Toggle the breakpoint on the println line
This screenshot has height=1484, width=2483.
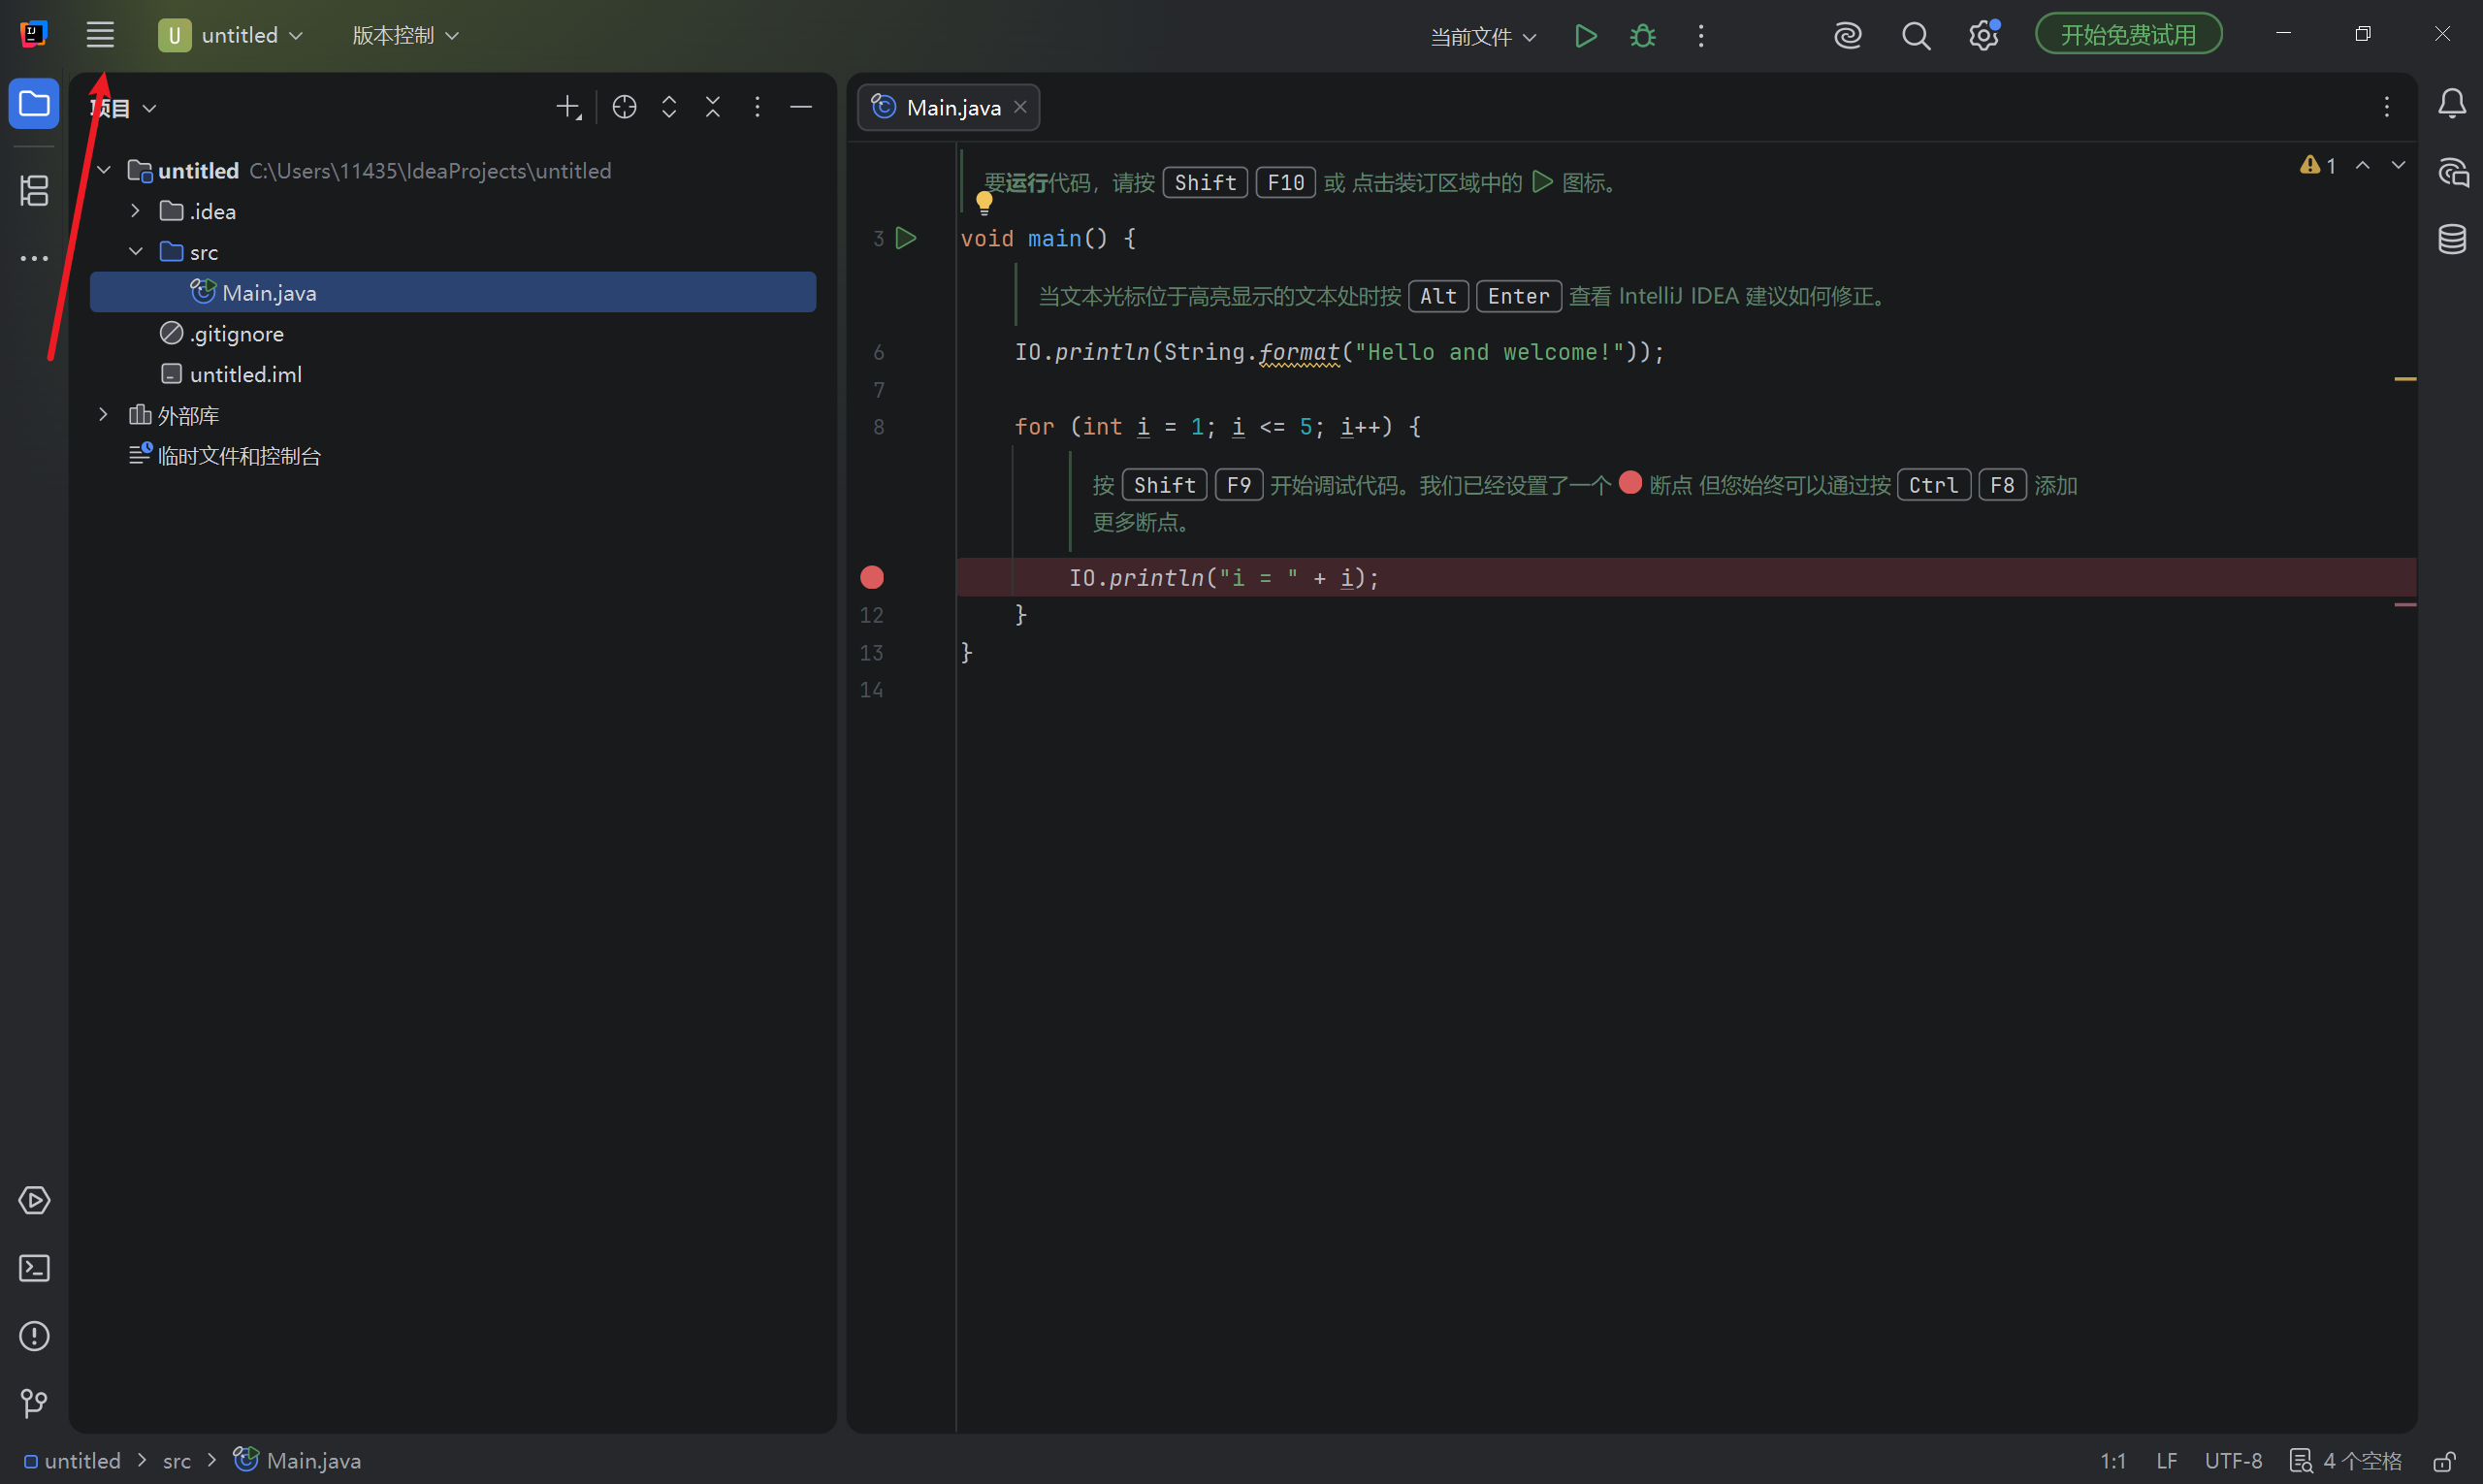[x=872, y=577]
